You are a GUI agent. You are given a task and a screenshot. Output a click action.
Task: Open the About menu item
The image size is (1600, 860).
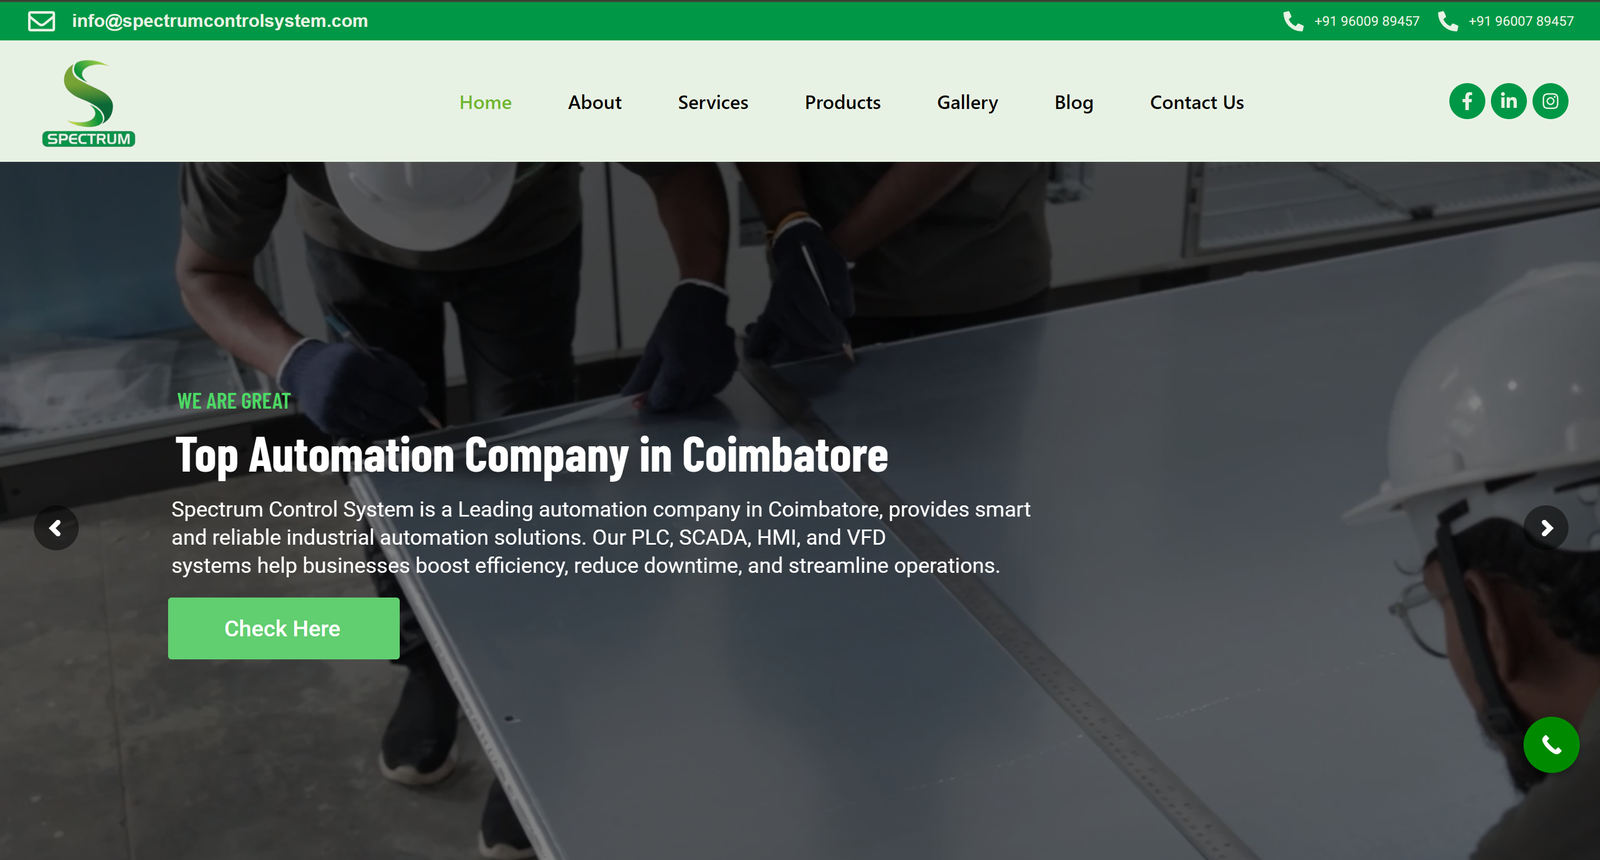coord(595,102)
